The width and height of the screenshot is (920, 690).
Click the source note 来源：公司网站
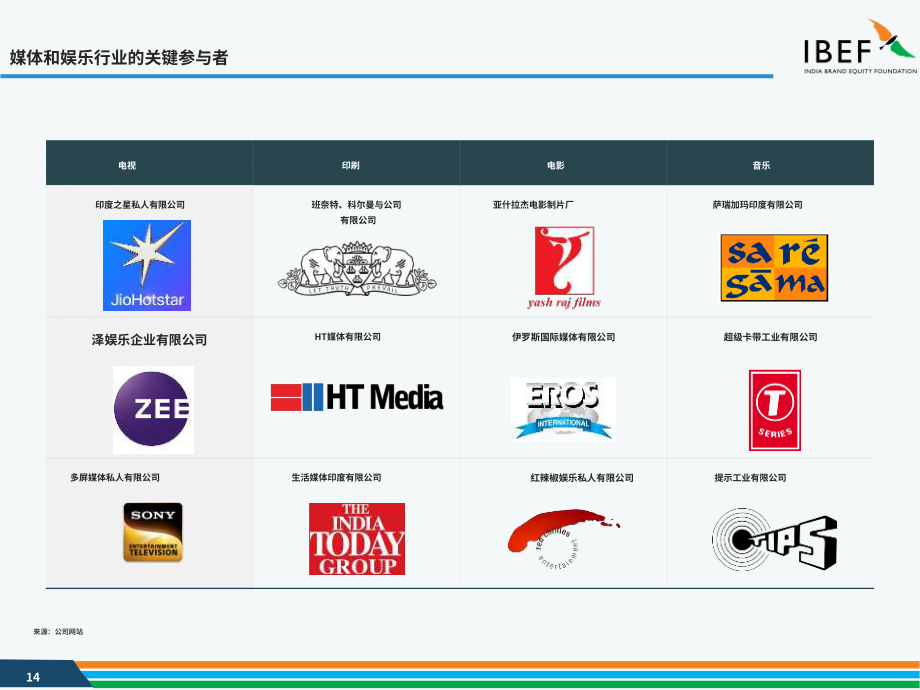pos(58,632)
